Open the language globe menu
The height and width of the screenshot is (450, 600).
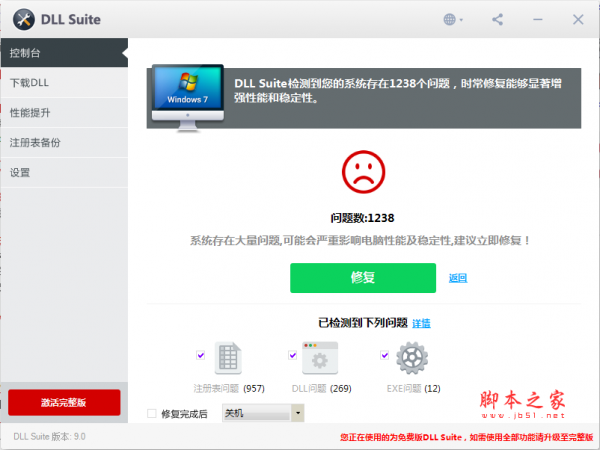[x=453, y=20]
